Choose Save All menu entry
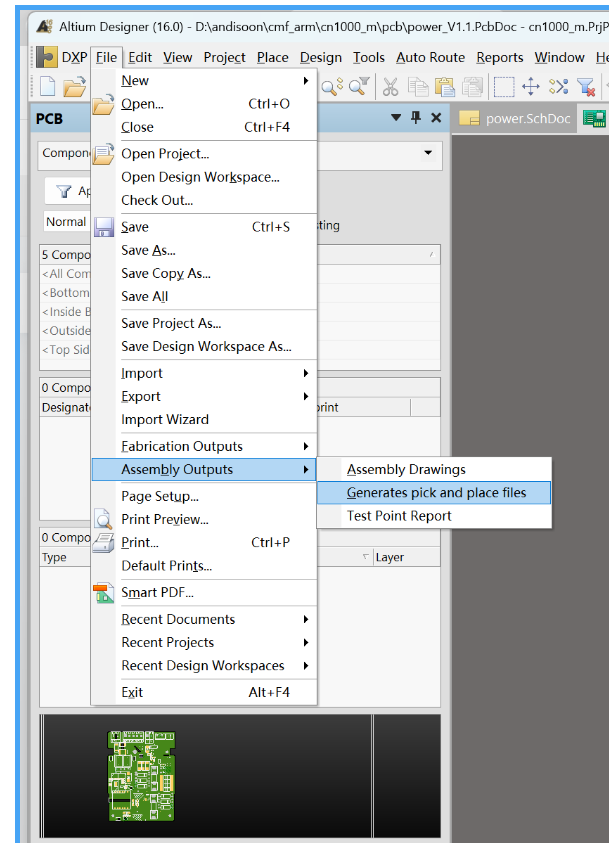Image resolution: width=609 pixels, height=843 pixels. coord(204,296)
